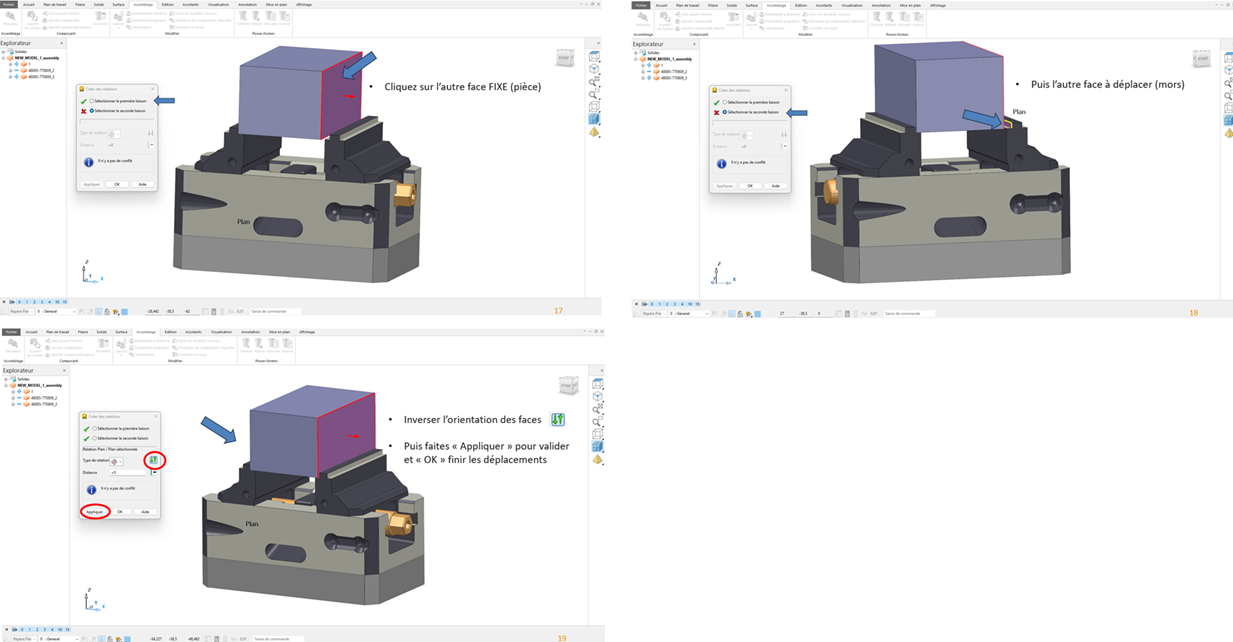The image size is (1233, 642).
Task: Select the NEW_MODEL_1_assembly tree item in screenshot 19
Action: 41,385
